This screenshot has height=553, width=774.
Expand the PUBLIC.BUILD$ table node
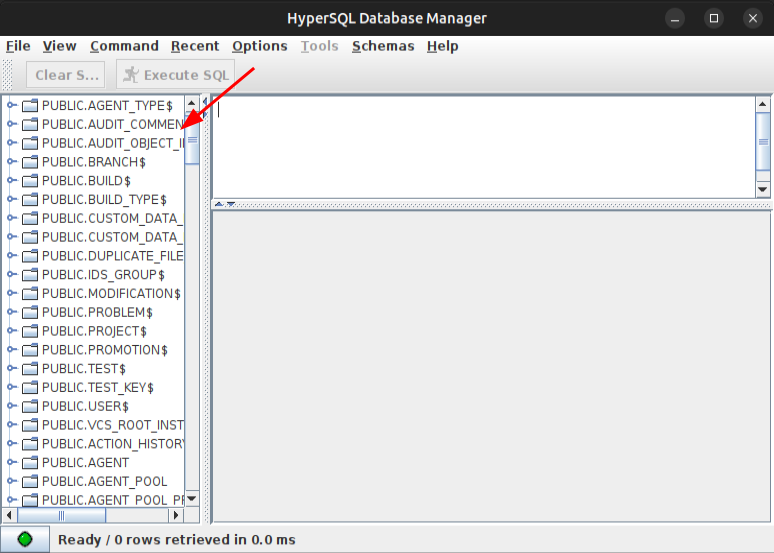click(12, 181)
